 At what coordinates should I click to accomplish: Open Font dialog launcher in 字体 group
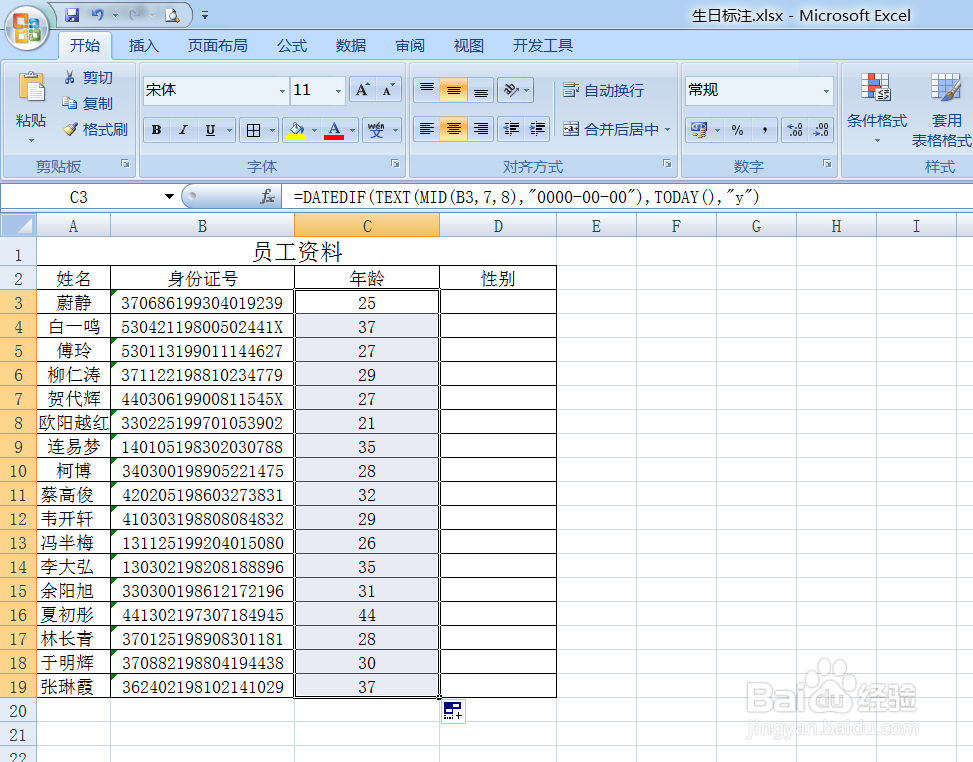point(395,163)
